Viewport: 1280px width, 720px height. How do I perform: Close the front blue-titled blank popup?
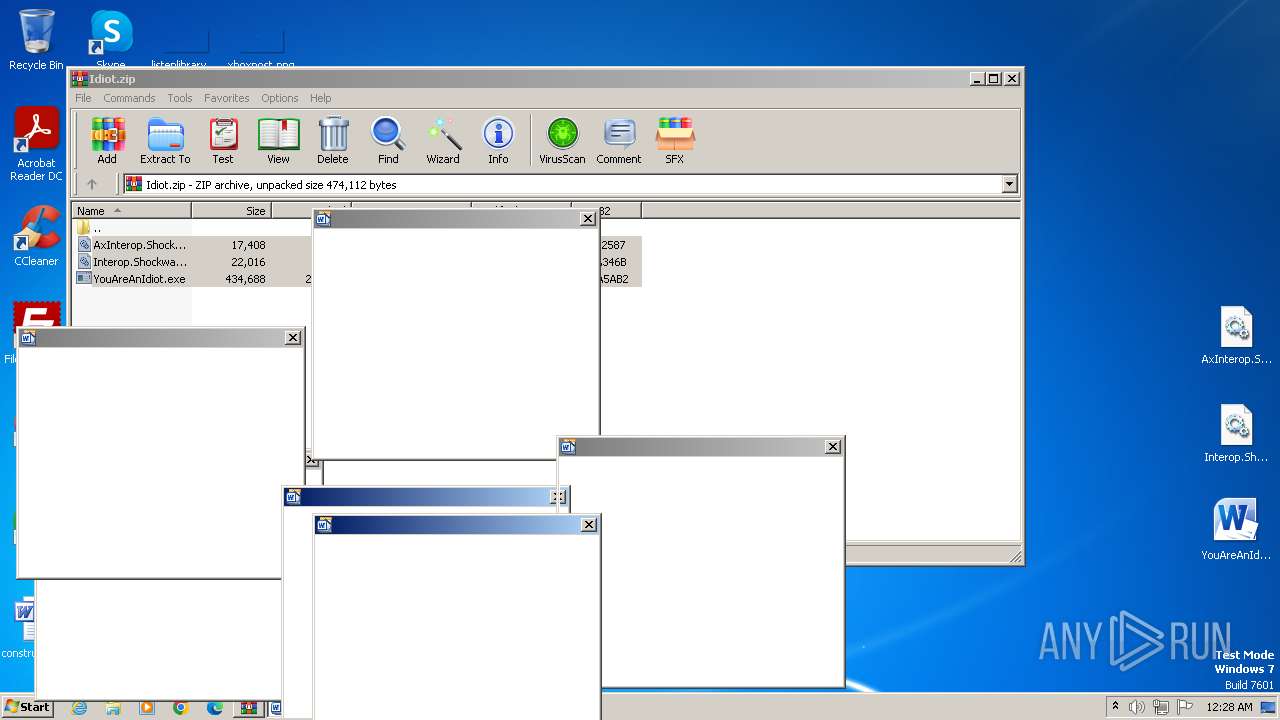click(589, 524)
